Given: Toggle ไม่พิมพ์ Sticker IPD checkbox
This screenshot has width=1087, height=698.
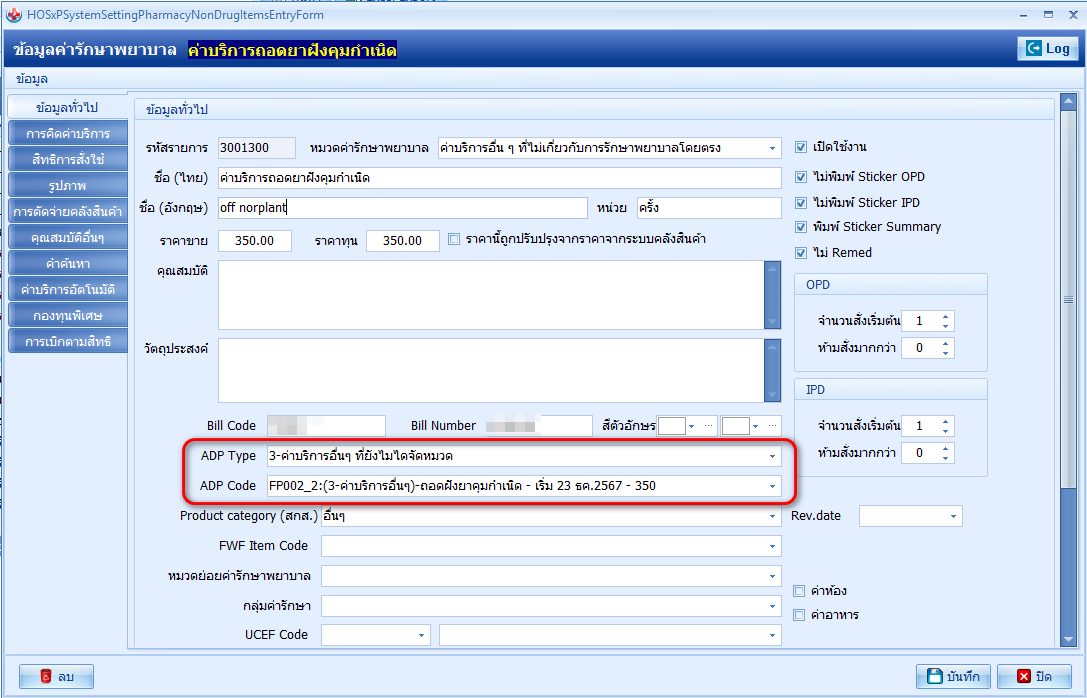Looking at the screenshot, I should [x=801, y=202].
